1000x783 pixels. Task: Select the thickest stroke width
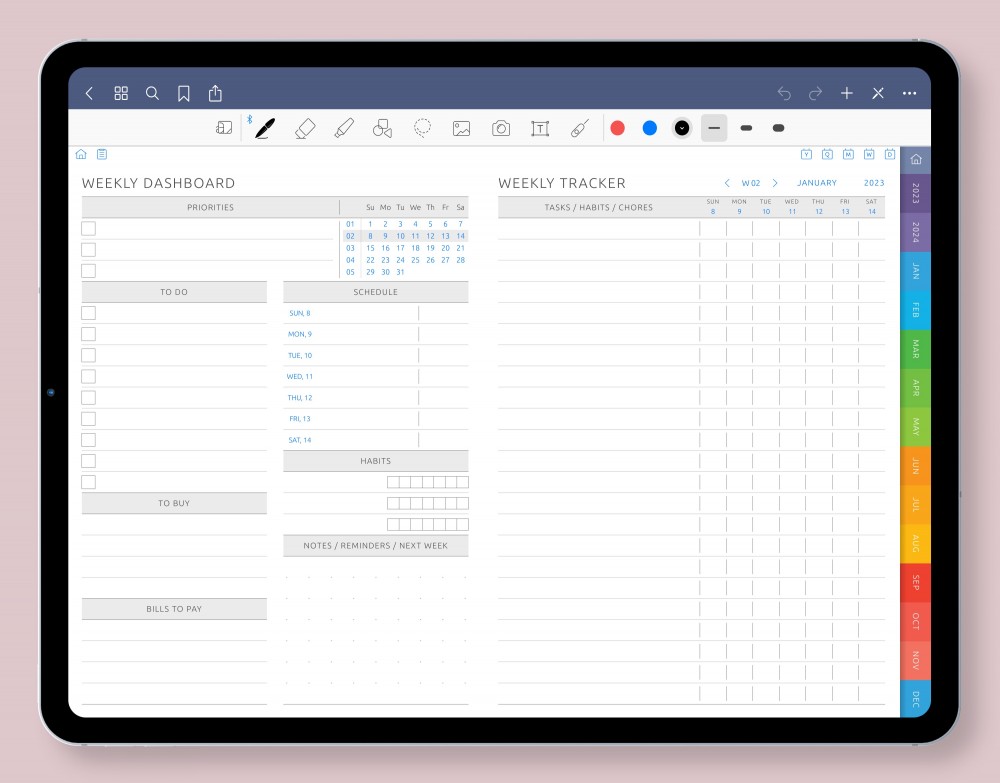pos(778,128)
